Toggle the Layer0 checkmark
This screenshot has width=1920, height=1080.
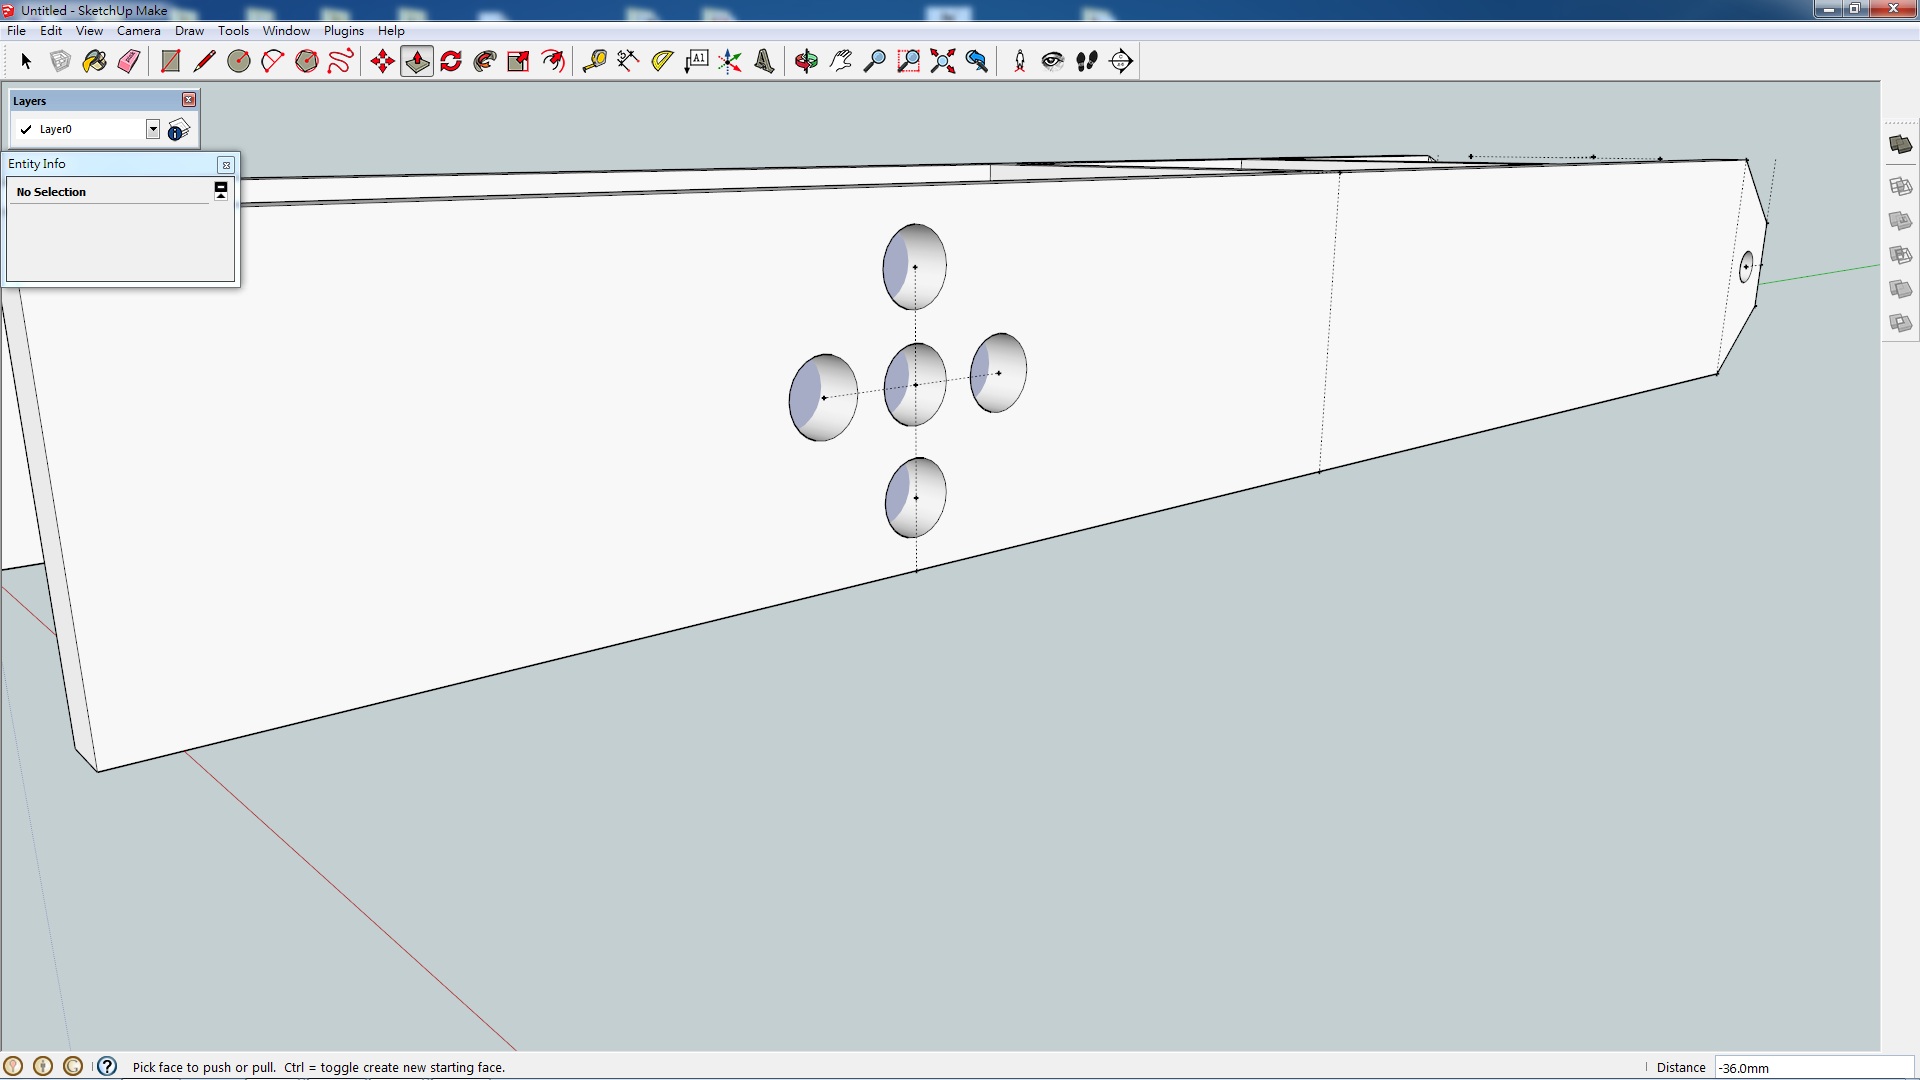pyautogui.click(x=26, y=129)
